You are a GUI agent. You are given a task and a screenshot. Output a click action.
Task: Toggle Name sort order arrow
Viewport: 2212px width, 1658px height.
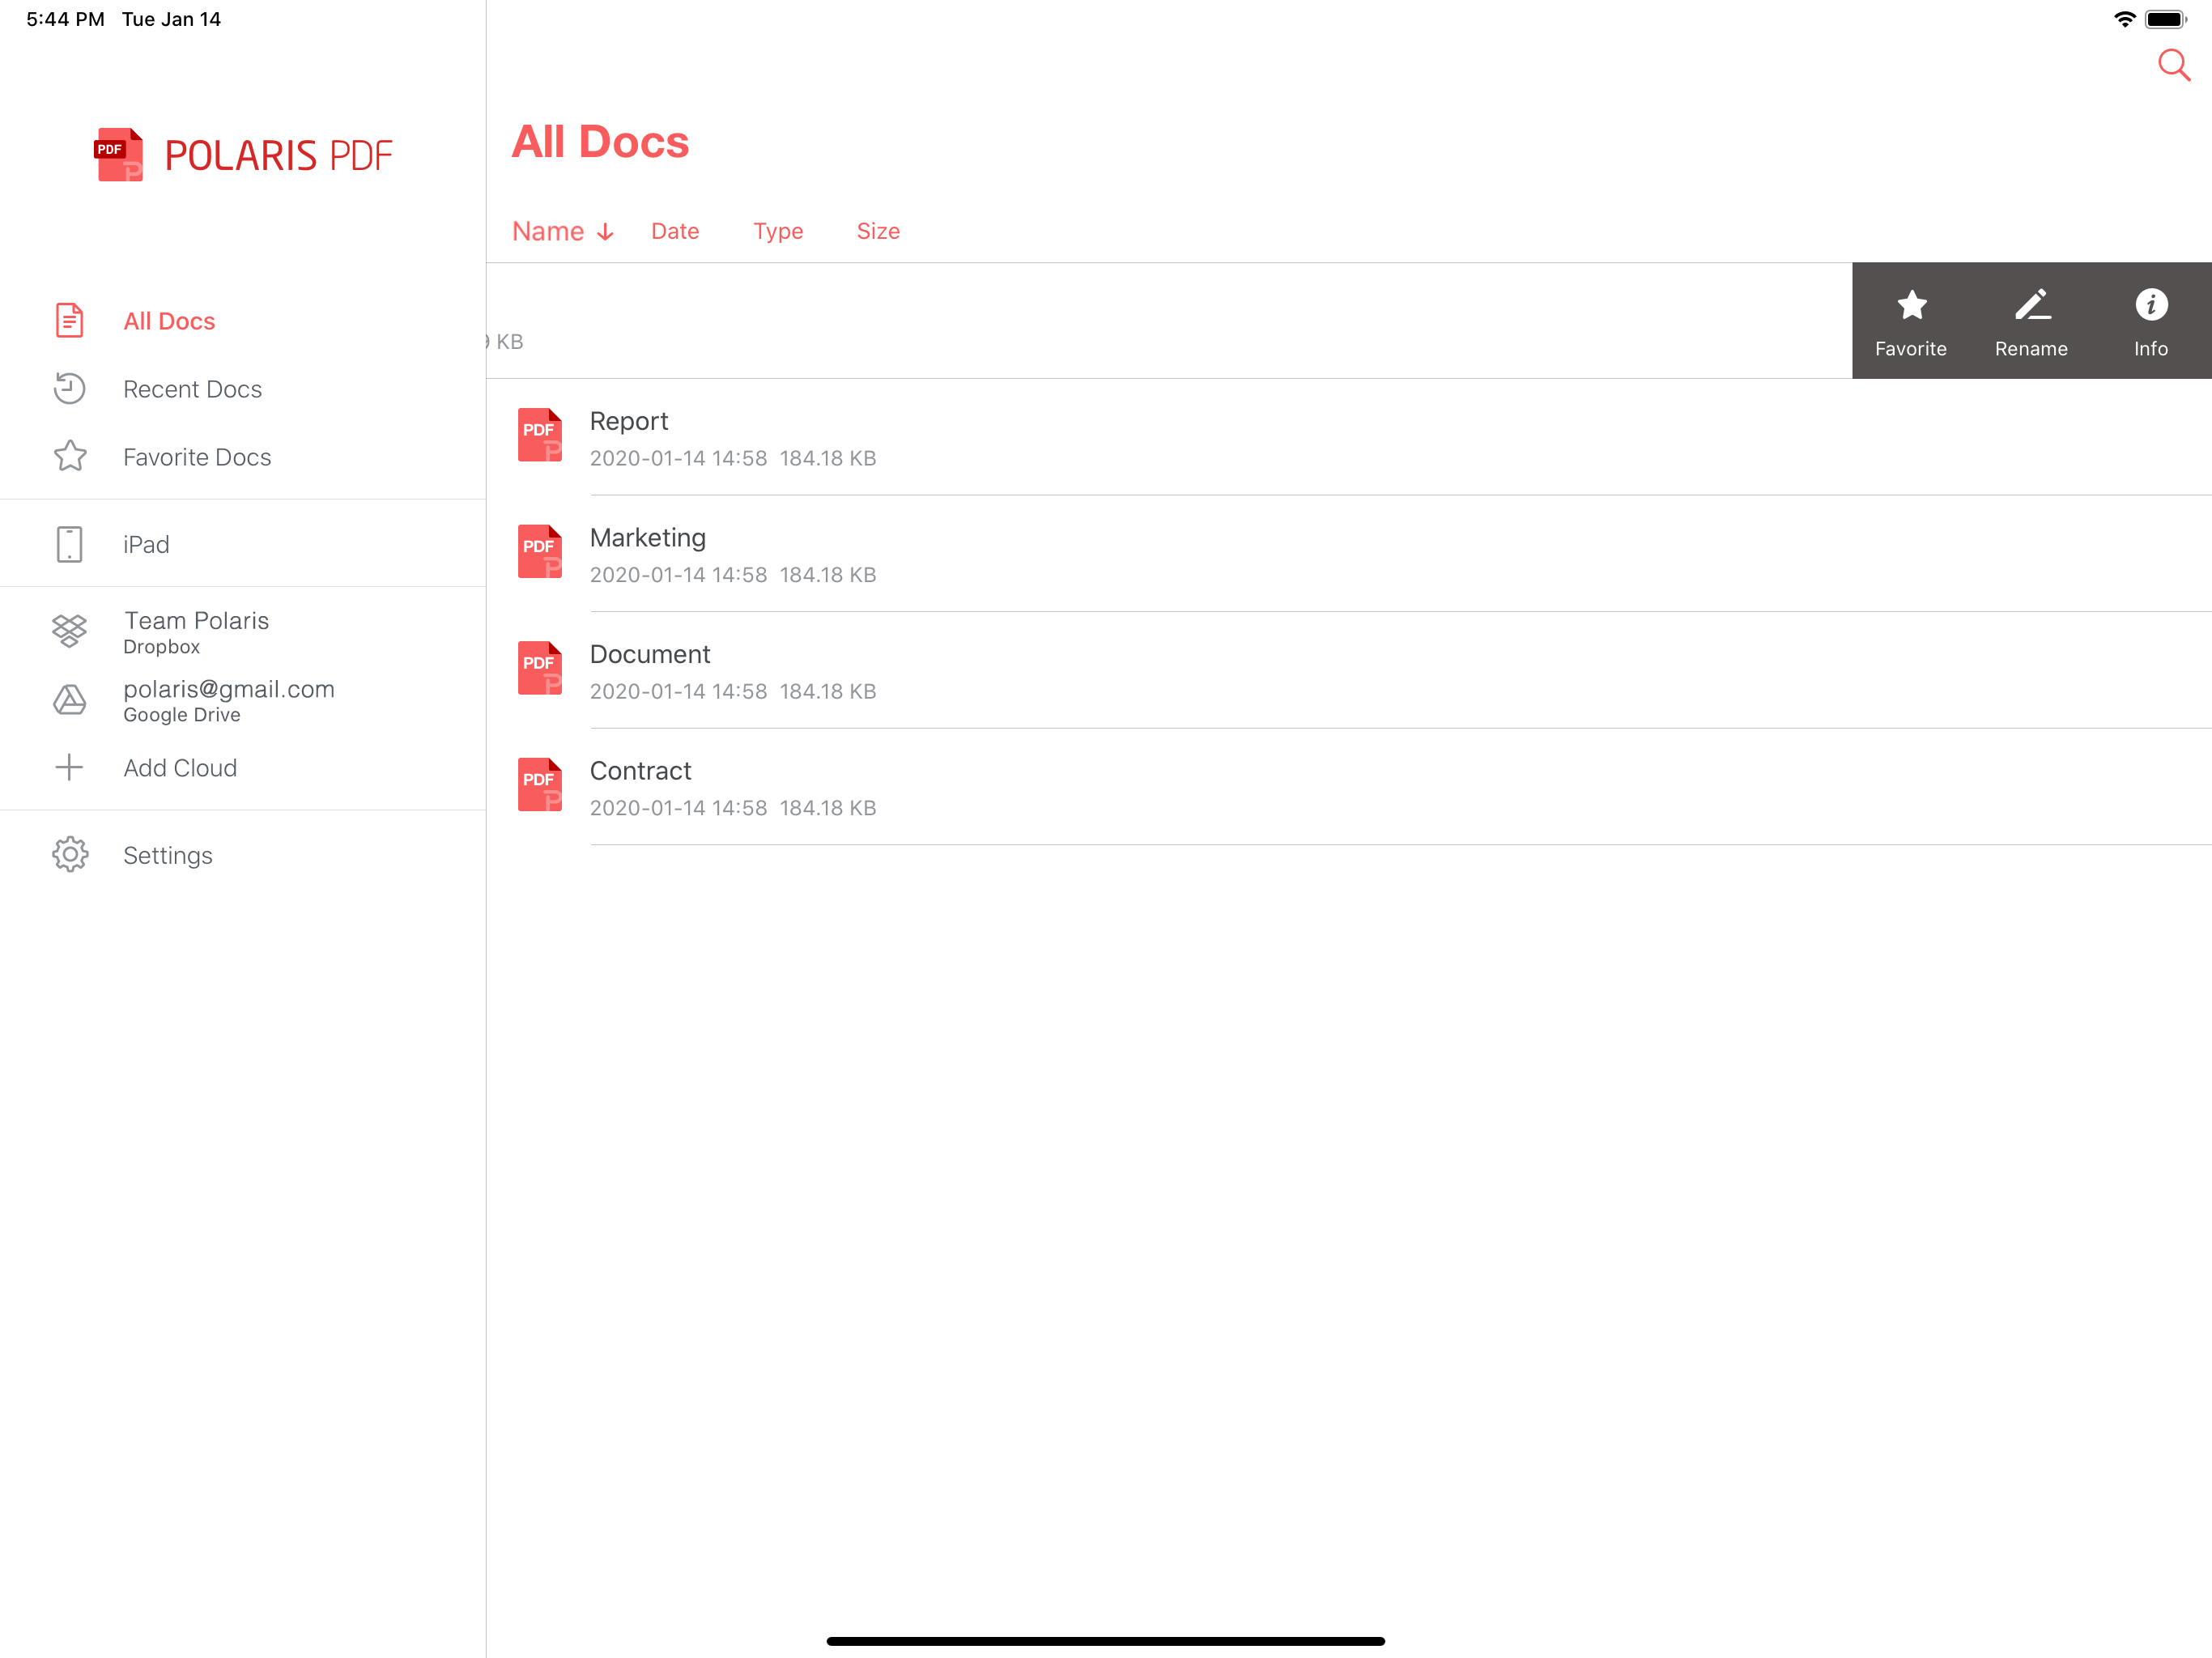coord(605,232)
